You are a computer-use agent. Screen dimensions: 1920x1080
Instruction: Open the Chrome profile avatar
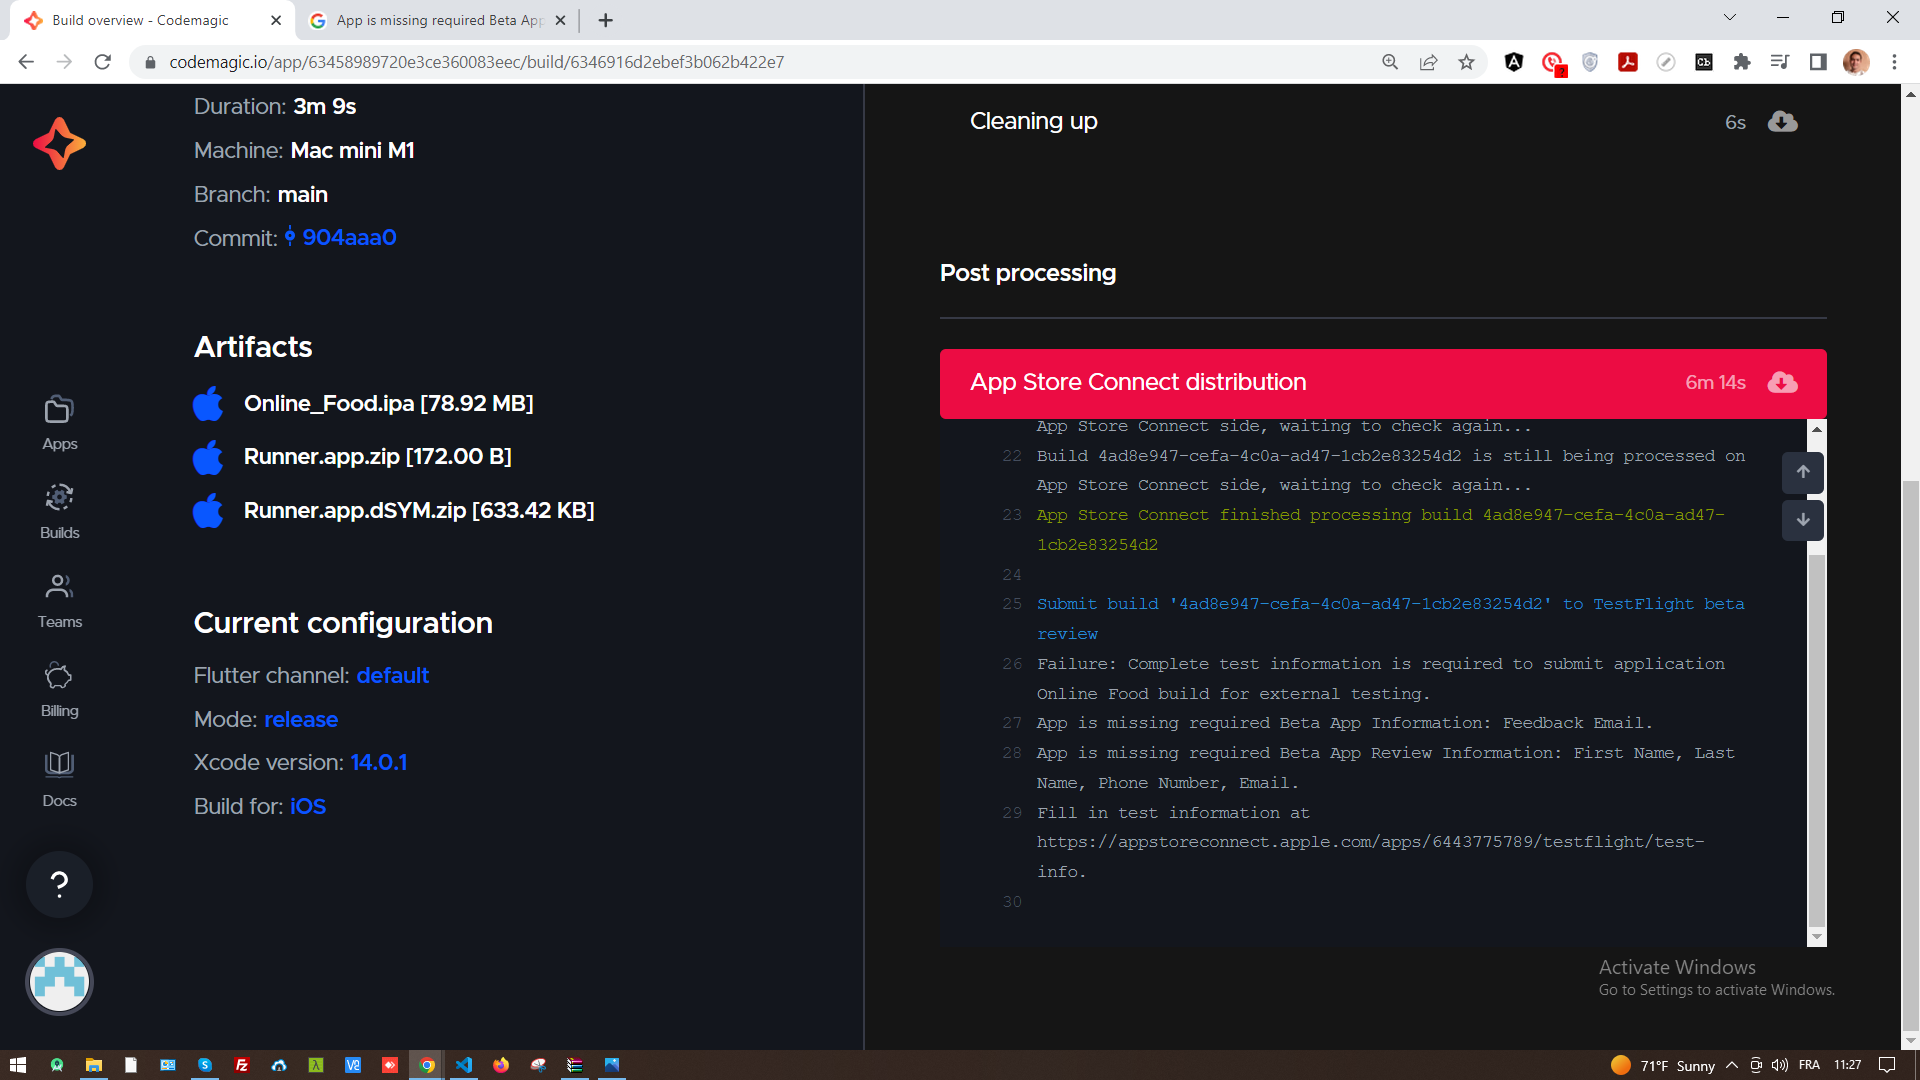(1856, 62)
